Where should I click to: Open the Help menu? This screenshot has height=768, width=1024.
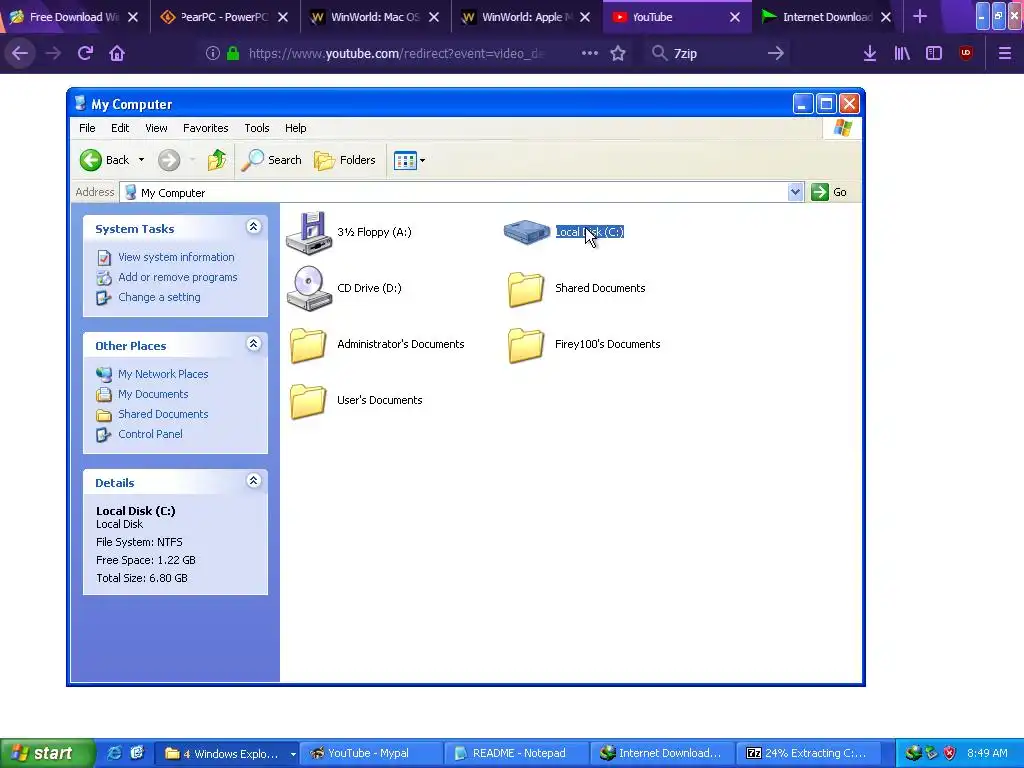295,128
